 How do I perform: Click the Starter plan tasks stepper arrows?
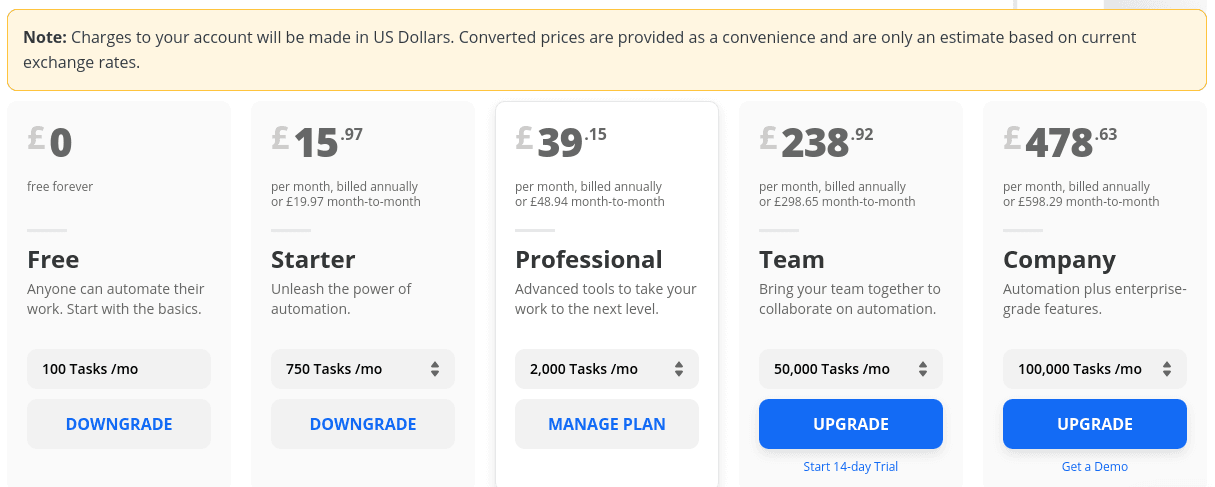tap(435, 369)
